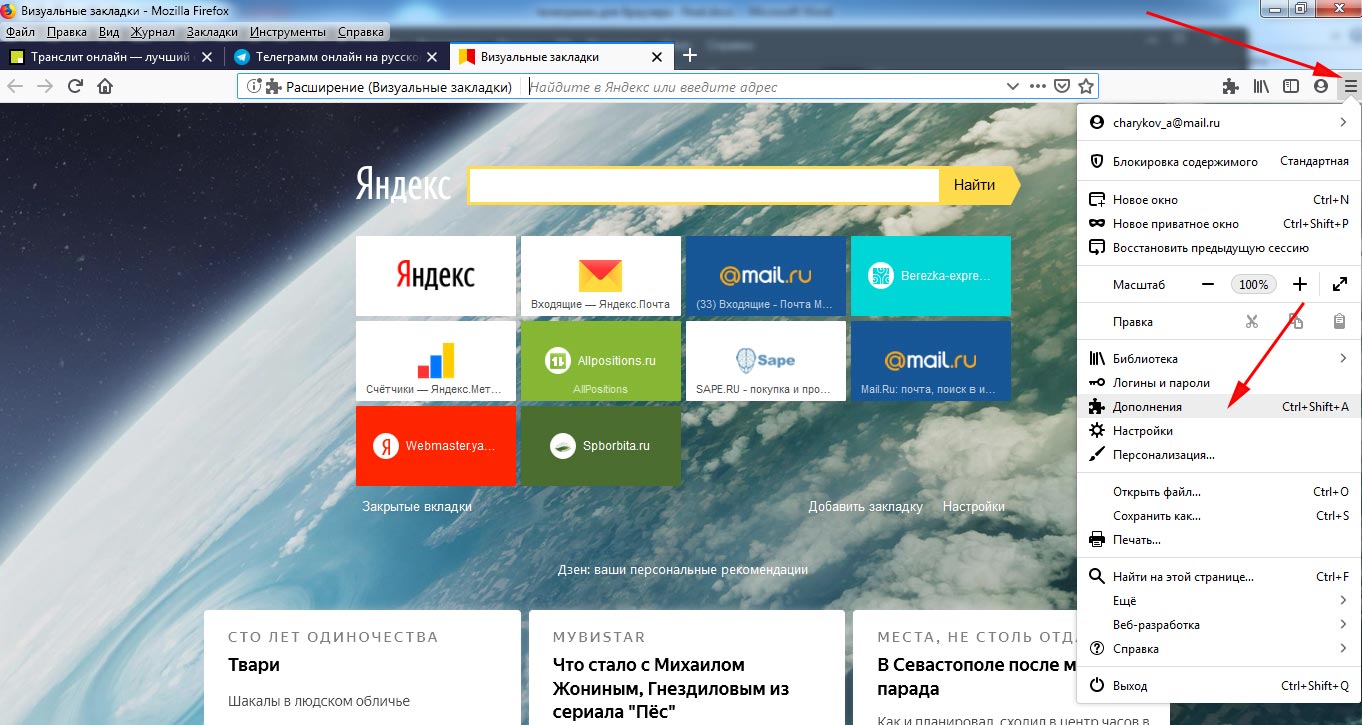Open a new tab with plus button

pos(689,56)
